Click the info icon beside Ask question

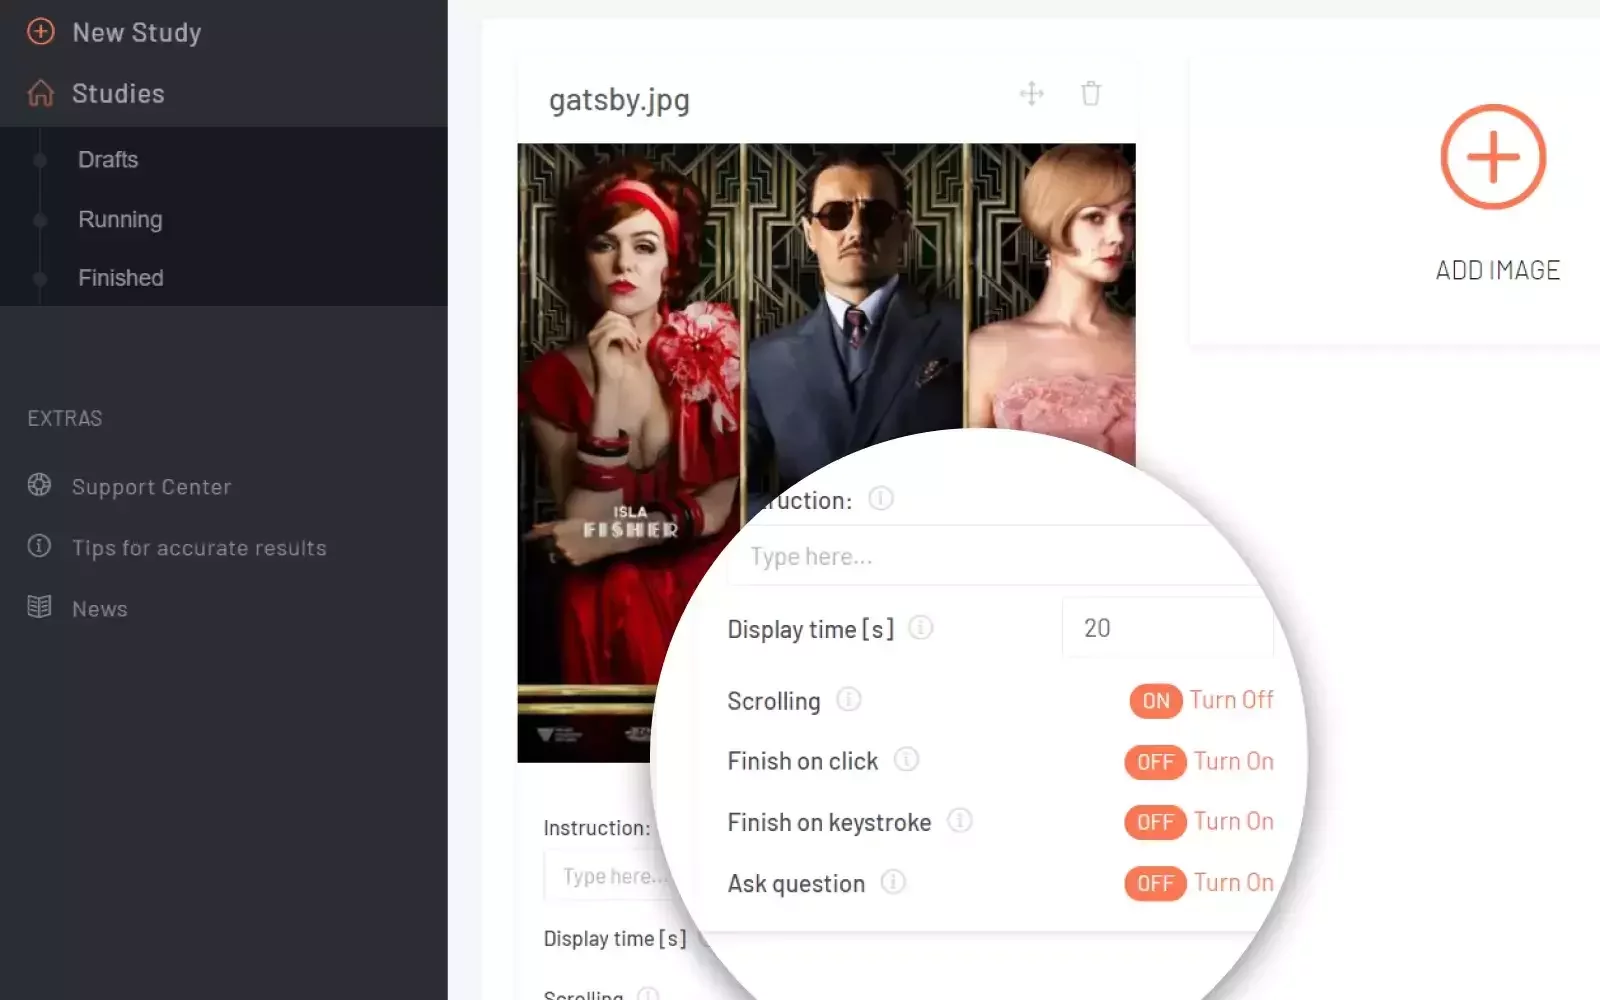click(893, 882)
